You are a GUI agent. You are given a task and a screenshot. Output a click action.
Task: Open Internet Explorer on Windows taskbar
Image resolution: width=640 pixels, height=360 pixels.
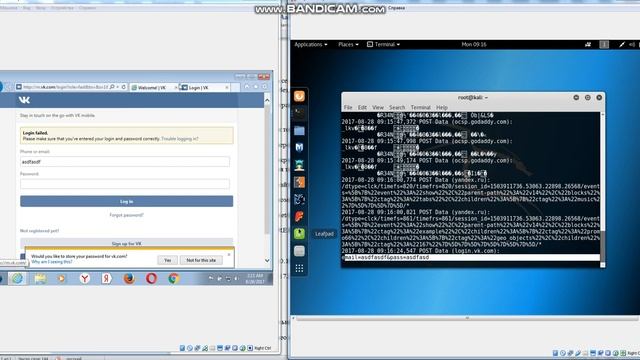[x=17, y=279]
